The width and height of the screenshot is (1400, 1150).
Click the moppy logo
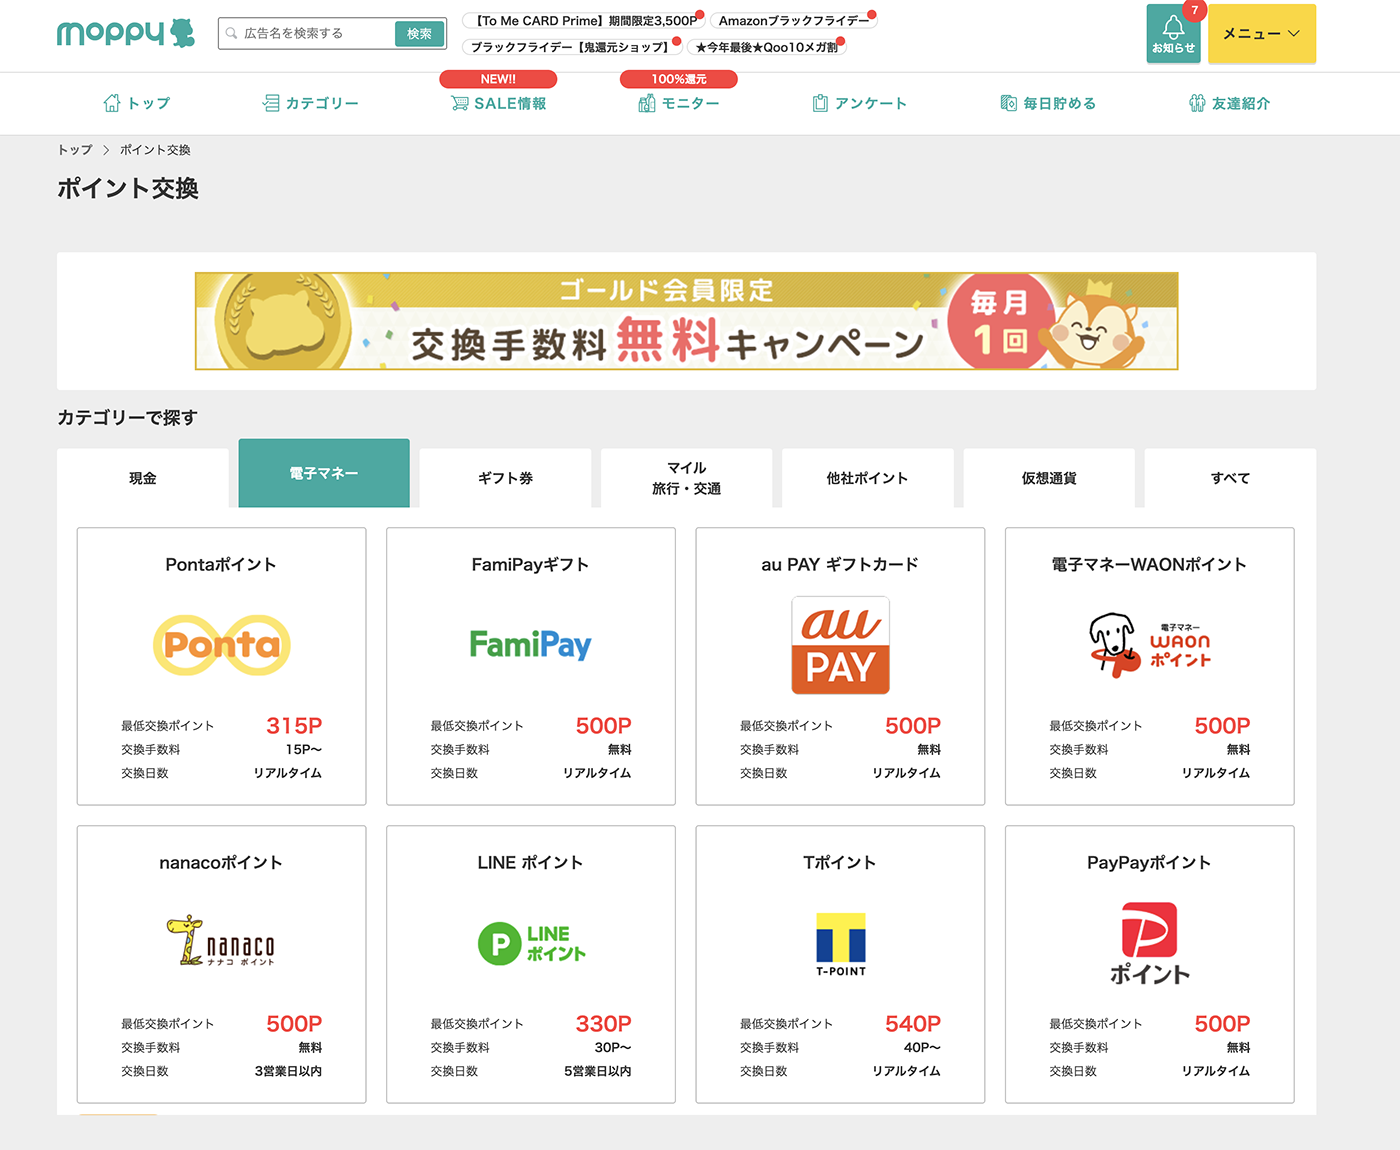coord(126,33)
